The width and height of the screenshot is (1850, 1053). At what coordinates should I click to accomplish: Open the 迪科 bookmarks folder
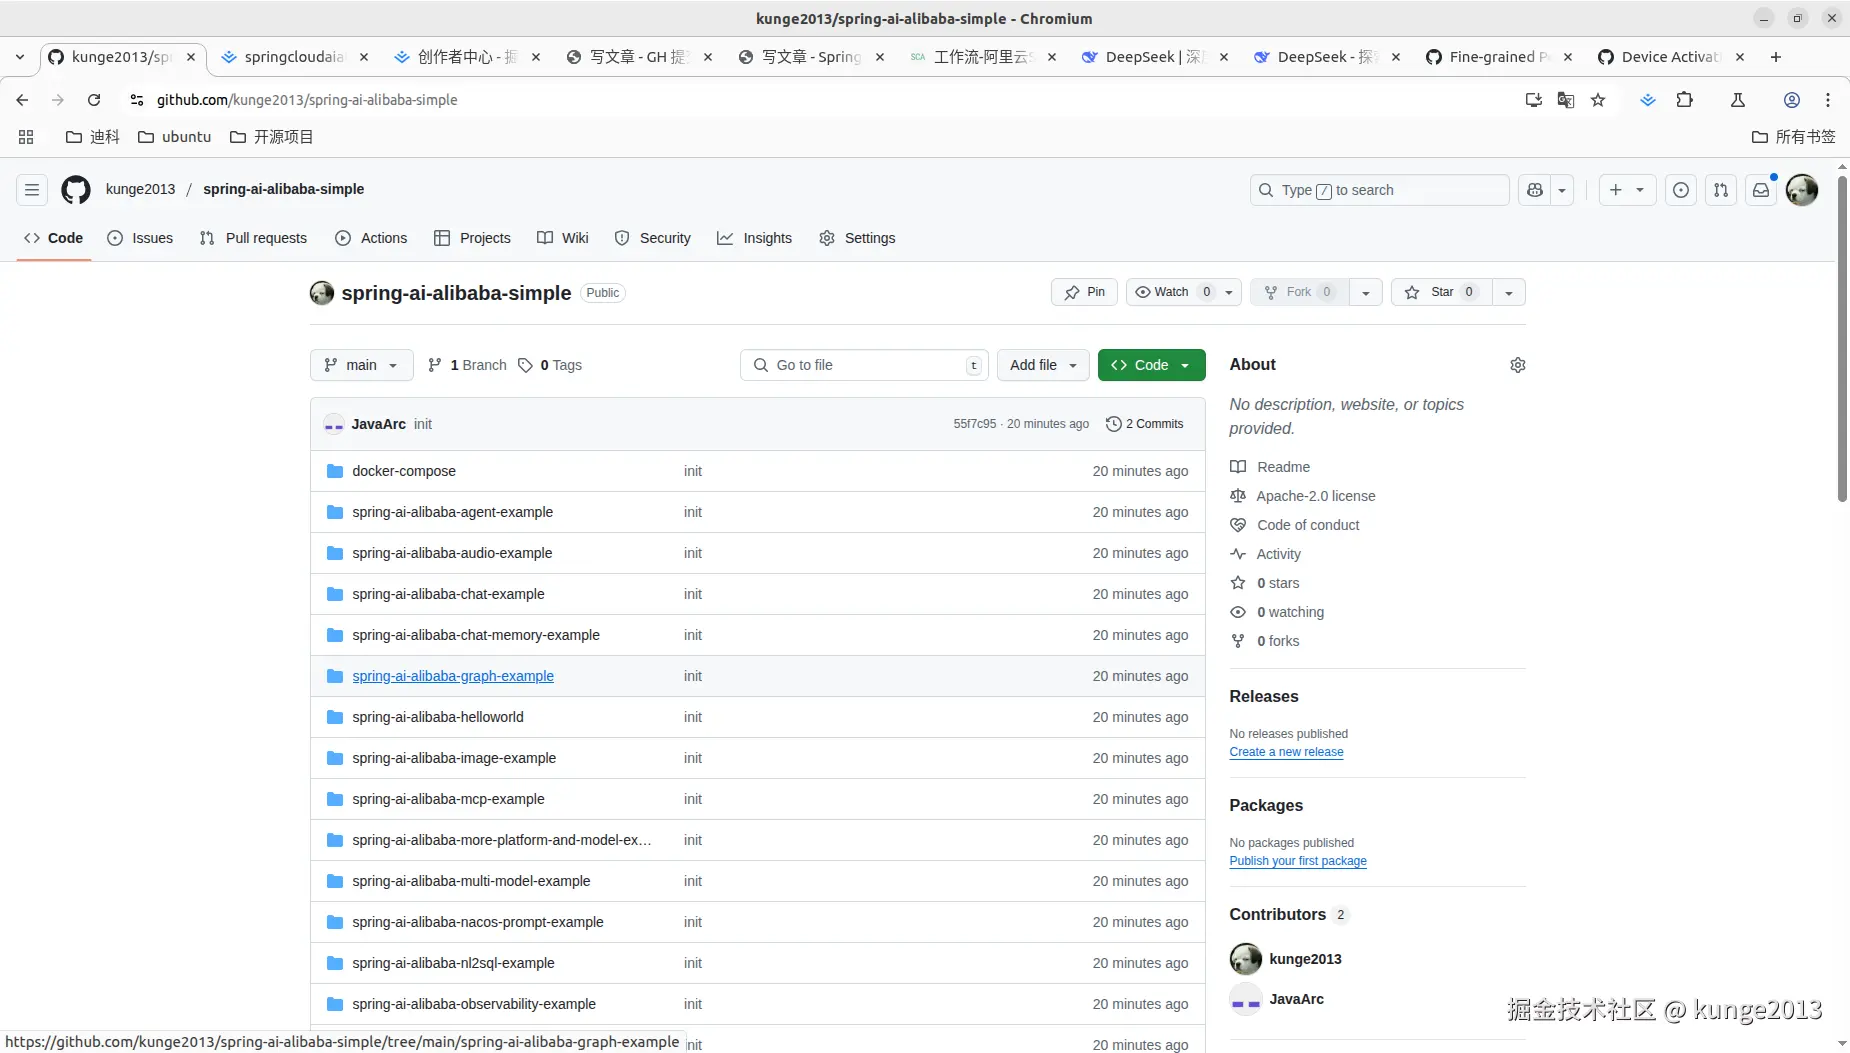[92, 137]
